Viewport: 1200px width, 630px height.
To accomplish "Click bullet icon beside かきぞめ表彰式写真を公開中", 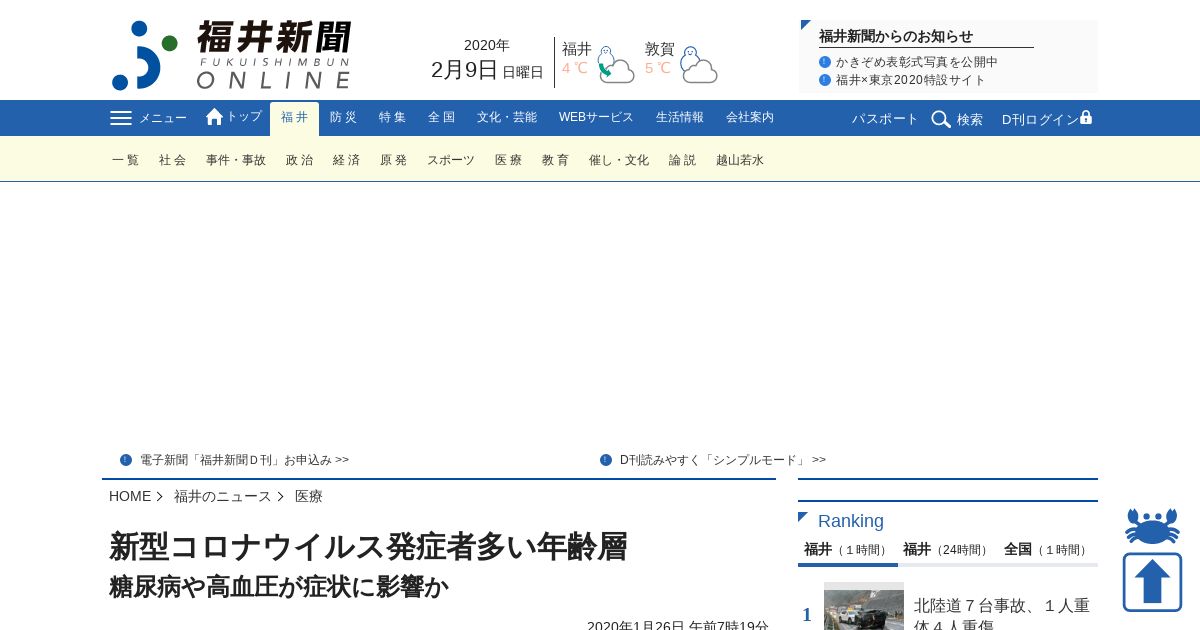I will [x=825, y=62].
